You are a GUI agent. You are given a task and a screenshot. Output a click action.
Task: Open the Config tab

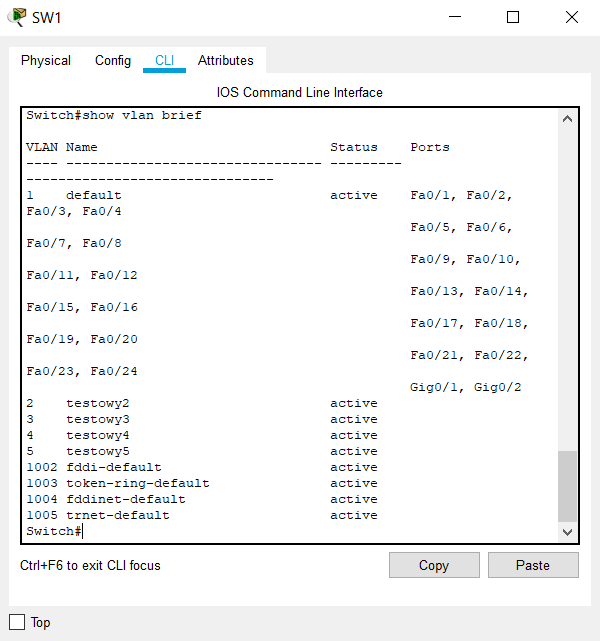[113, 60]
